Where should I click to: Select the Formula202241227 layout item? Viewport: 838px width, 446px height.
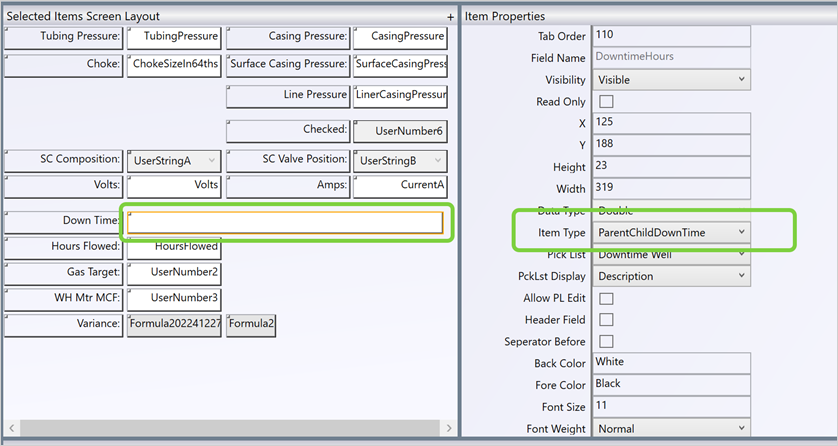(173, 324)
